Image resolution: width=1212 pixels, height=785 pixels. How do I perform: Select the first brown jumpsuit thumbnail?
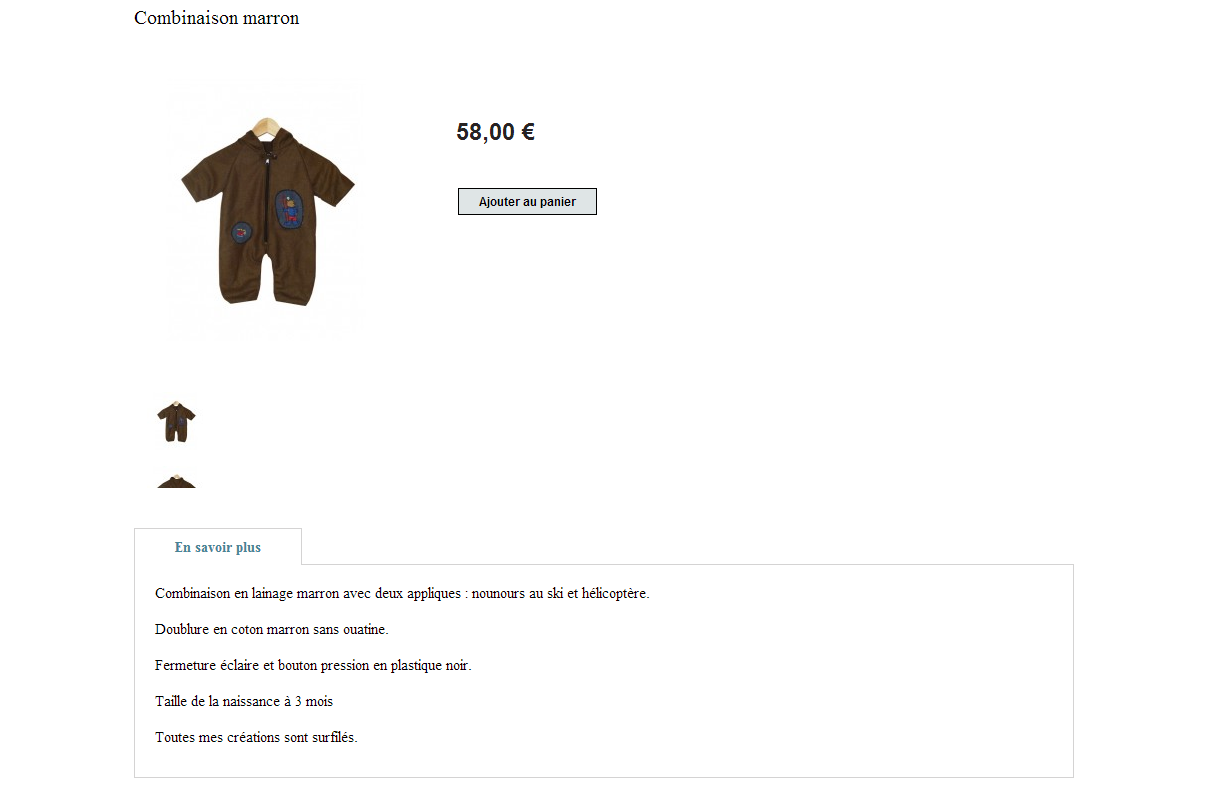(x=176, y=421)
